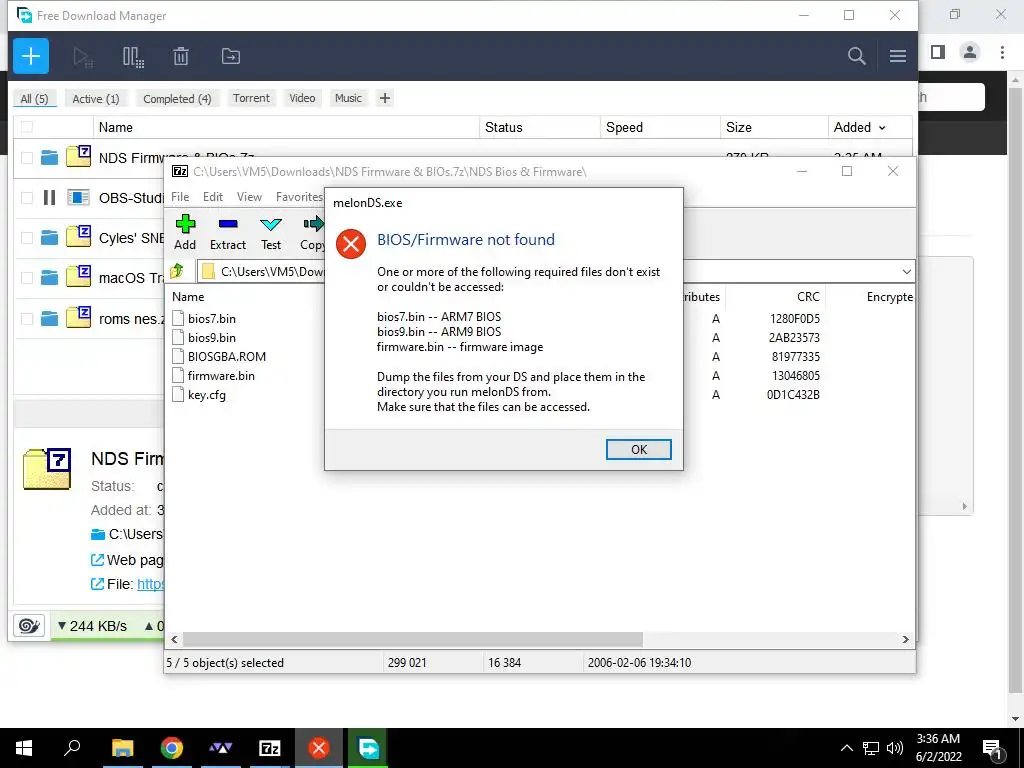Expand the 7-Zip address bar dropdown
1024x768 pixels.
coord(906,272)
